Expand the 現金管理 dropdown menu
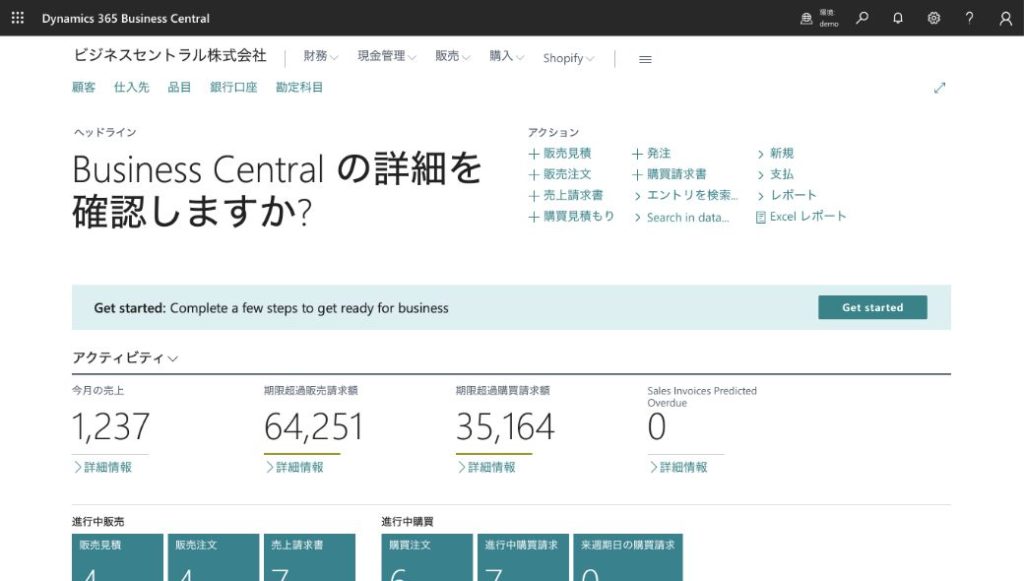Image resolution: width=1024 pixels, height=581 pixels. pyautogui.click(x=386, y=57)
